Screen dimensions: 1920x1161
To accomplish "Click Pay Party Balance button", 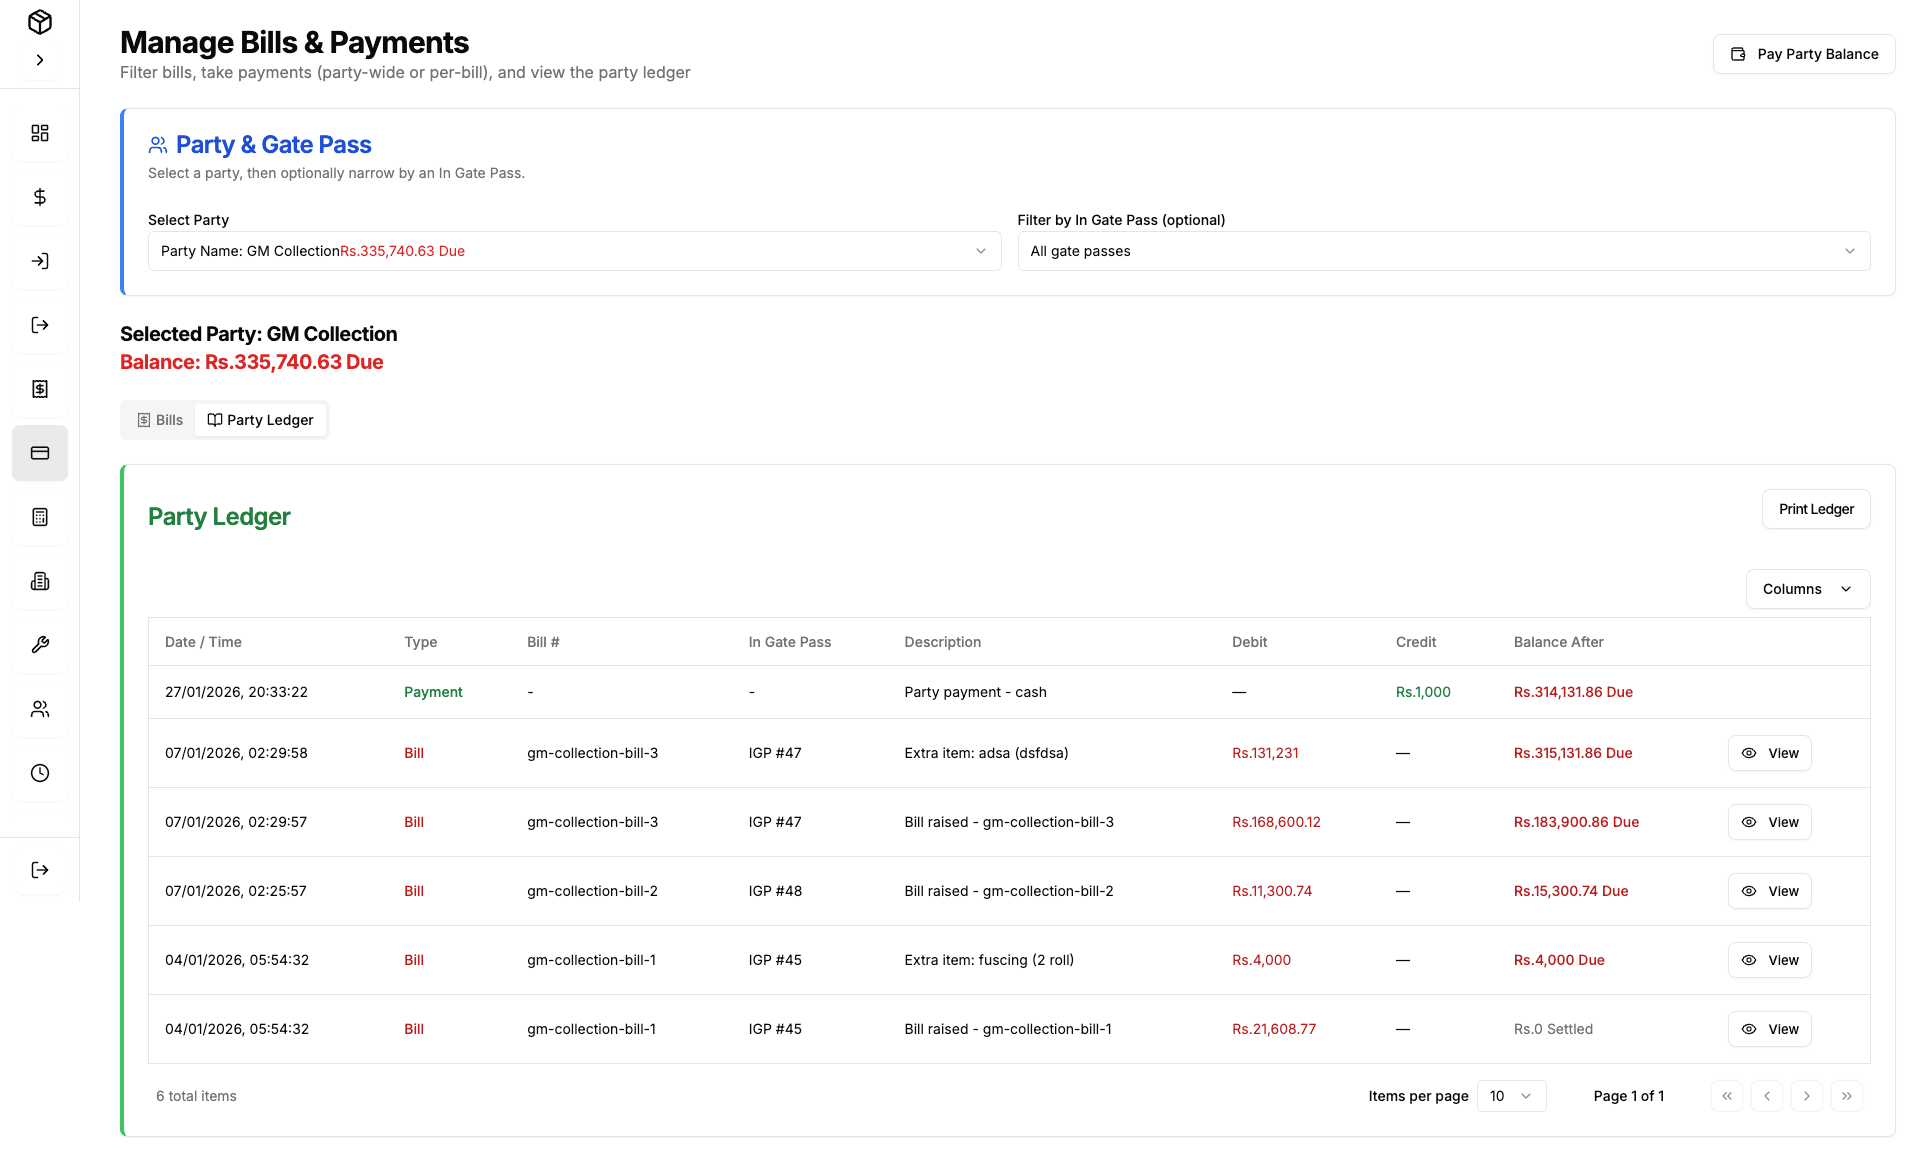I will pos(1804,54).
